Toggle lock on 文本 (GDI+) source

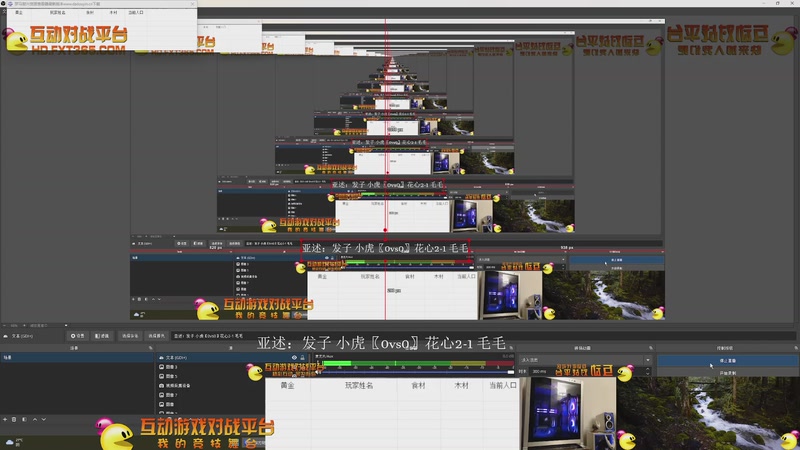[x=303, y=358]
